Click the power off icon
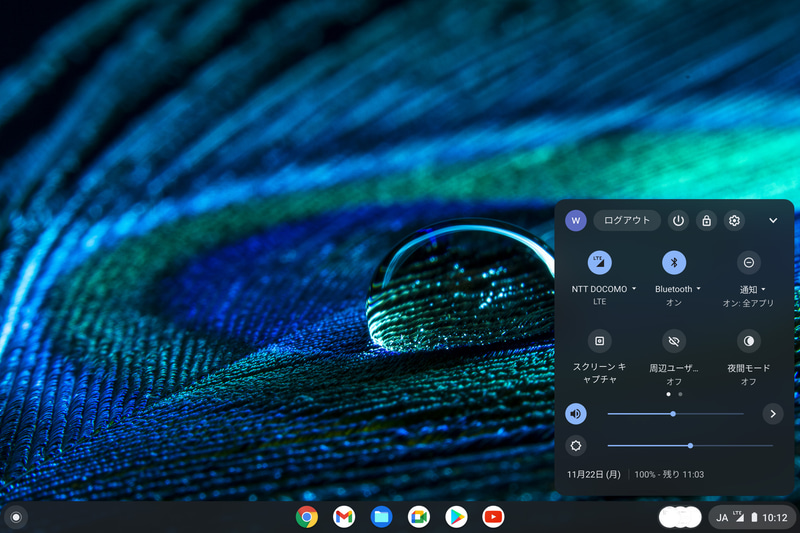 [678, 220]
